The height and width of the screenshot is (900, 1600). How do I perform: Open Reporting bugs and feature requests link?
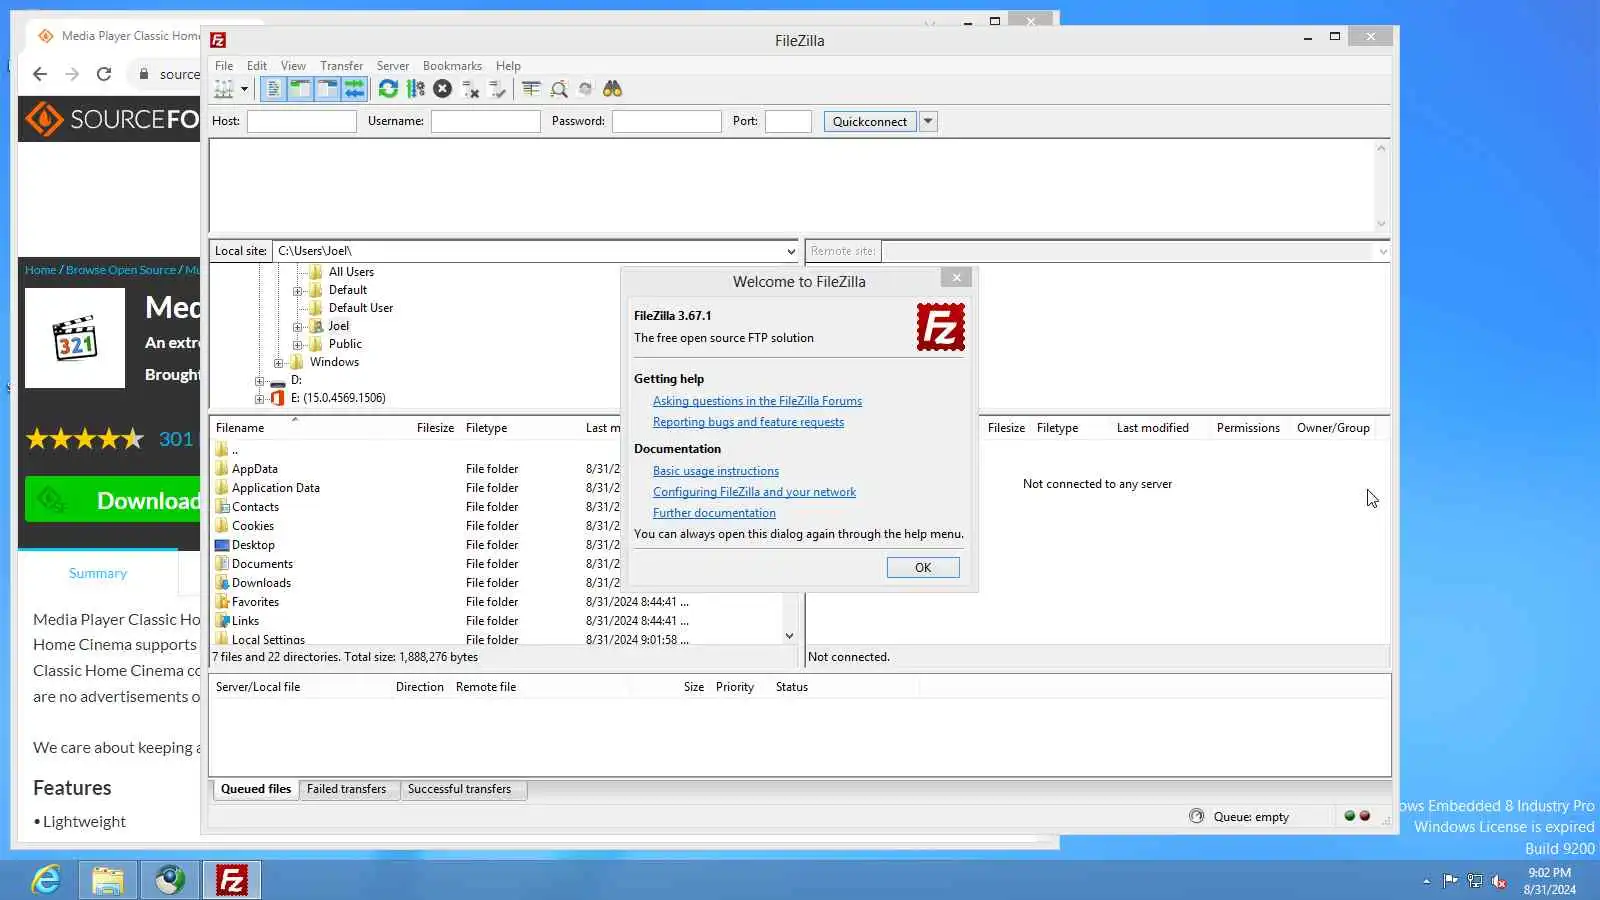[x=748, y=422]
